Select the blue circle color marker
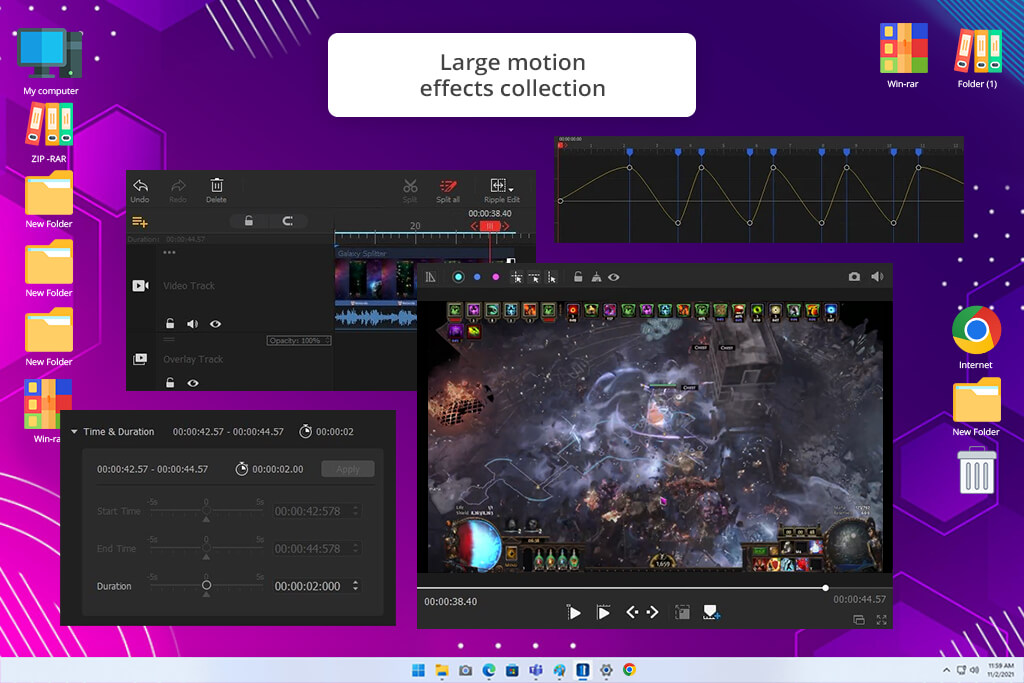1024x683 pixels. (477, 277)
